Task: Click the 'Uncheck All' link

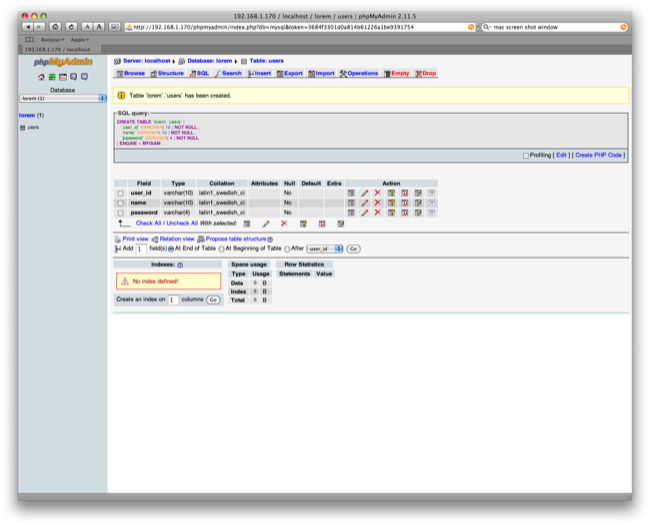Action: 182,223
